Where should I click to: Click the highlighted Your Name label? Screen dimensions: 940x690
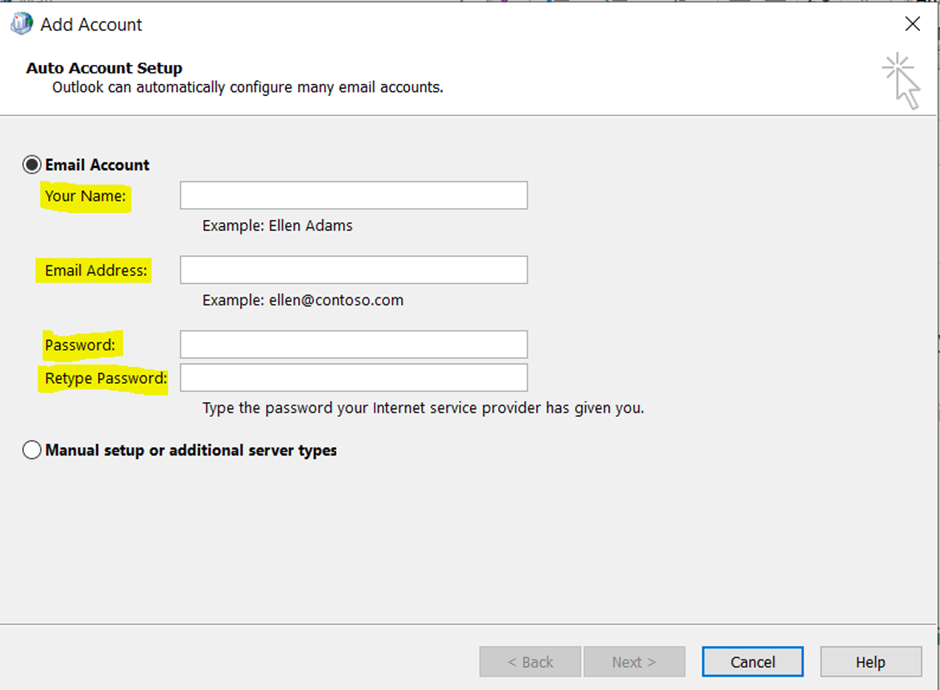click(x=86, y=196)
